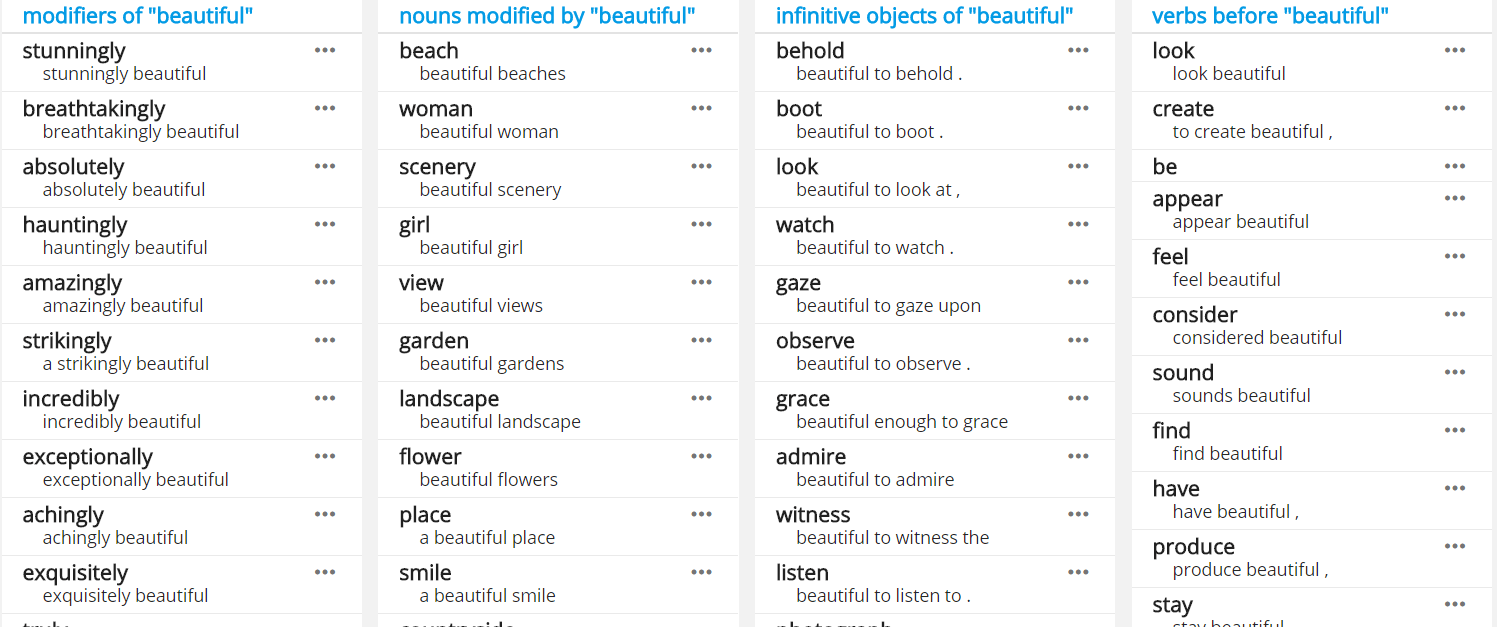
Task: Open the options icon for "breathtakingly"
Action: (x=324, y=107)
